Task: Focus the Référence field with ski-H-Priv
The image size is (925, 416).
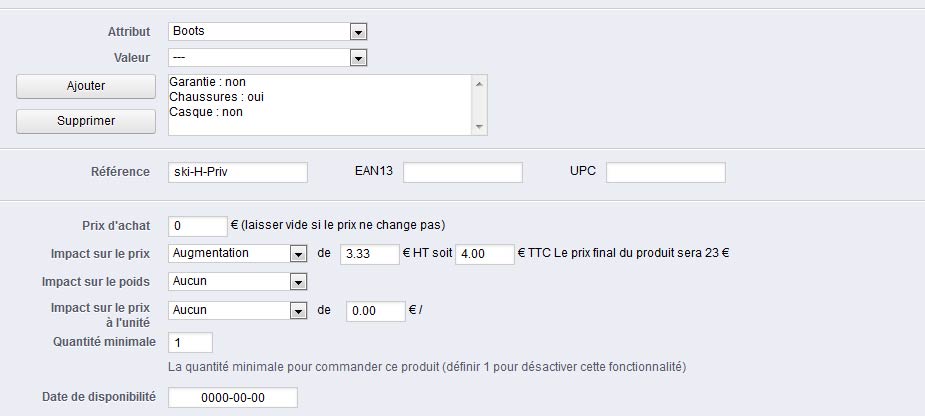Action: 238,172
